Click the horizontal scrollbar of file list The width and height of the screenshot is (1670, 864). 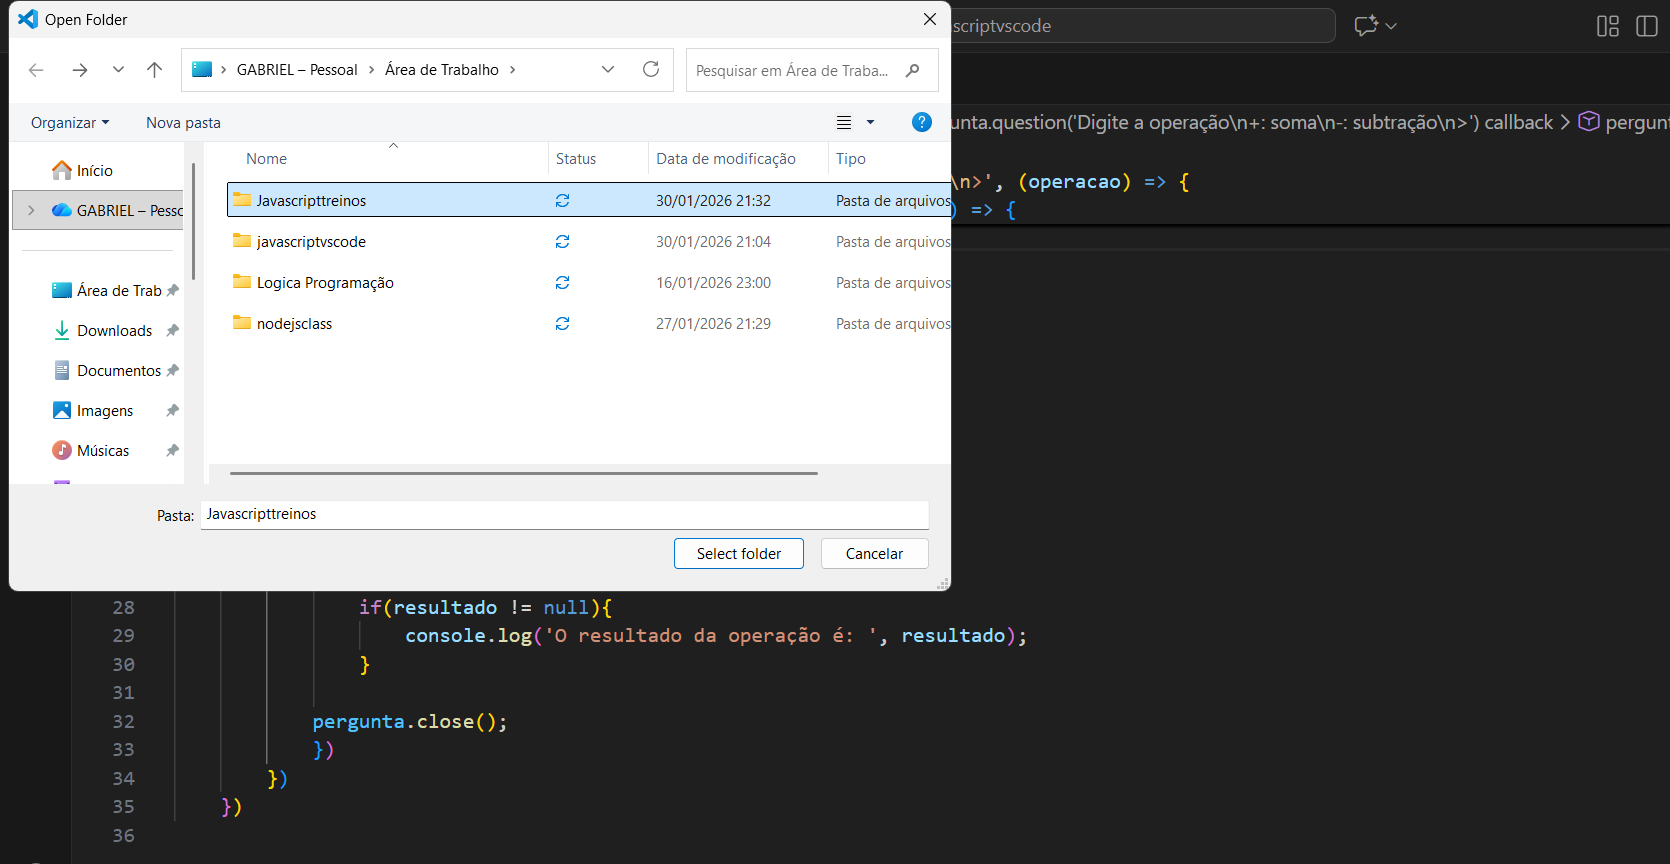[523, 473]
